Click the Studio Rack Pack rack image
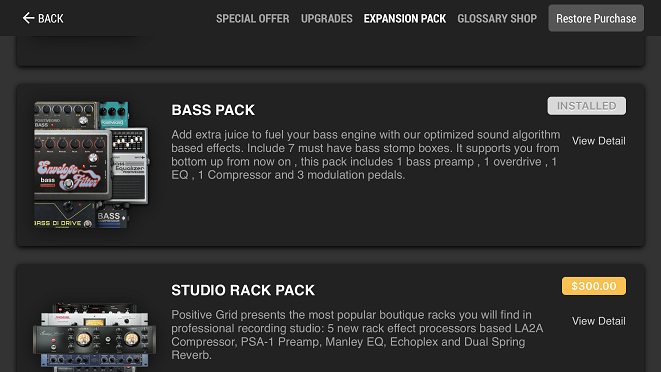This screenshot has height=372, width=661. point(94,337)
